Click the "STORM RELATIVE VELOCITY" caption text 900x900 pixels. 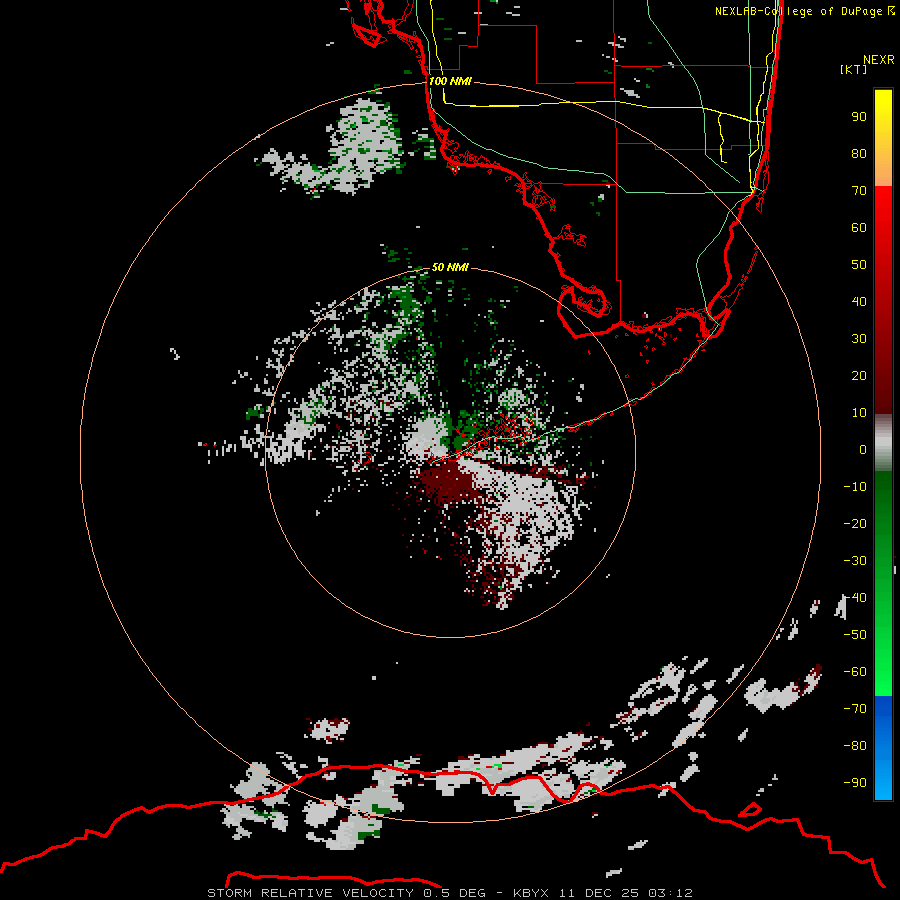click(x=311, y=893)
